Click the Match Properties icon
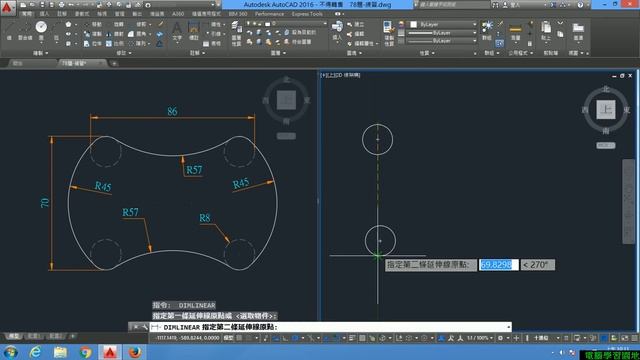Image resolution: width=640 pixels, height=360 pixels. tap(389, 32)
